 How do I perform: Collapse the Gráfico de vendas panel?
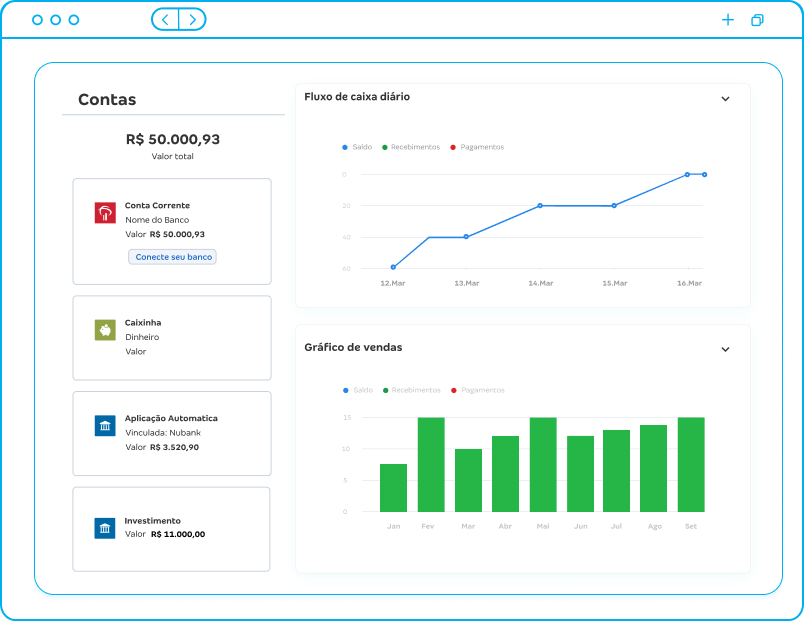(x=725, y=349)
